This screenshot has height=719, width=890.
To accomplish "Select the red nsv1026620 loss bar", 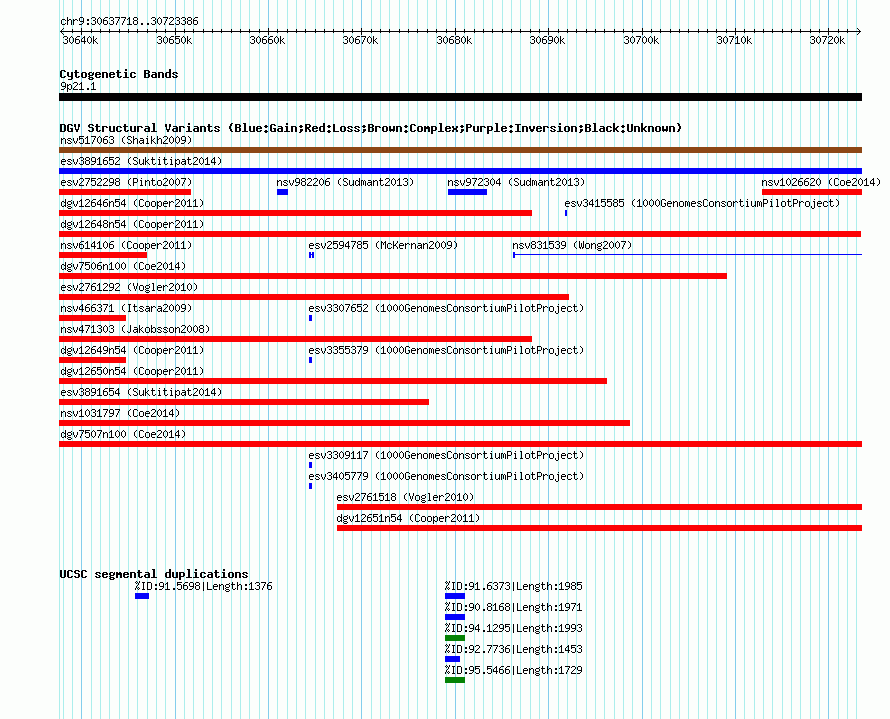I will coord(812,192).
